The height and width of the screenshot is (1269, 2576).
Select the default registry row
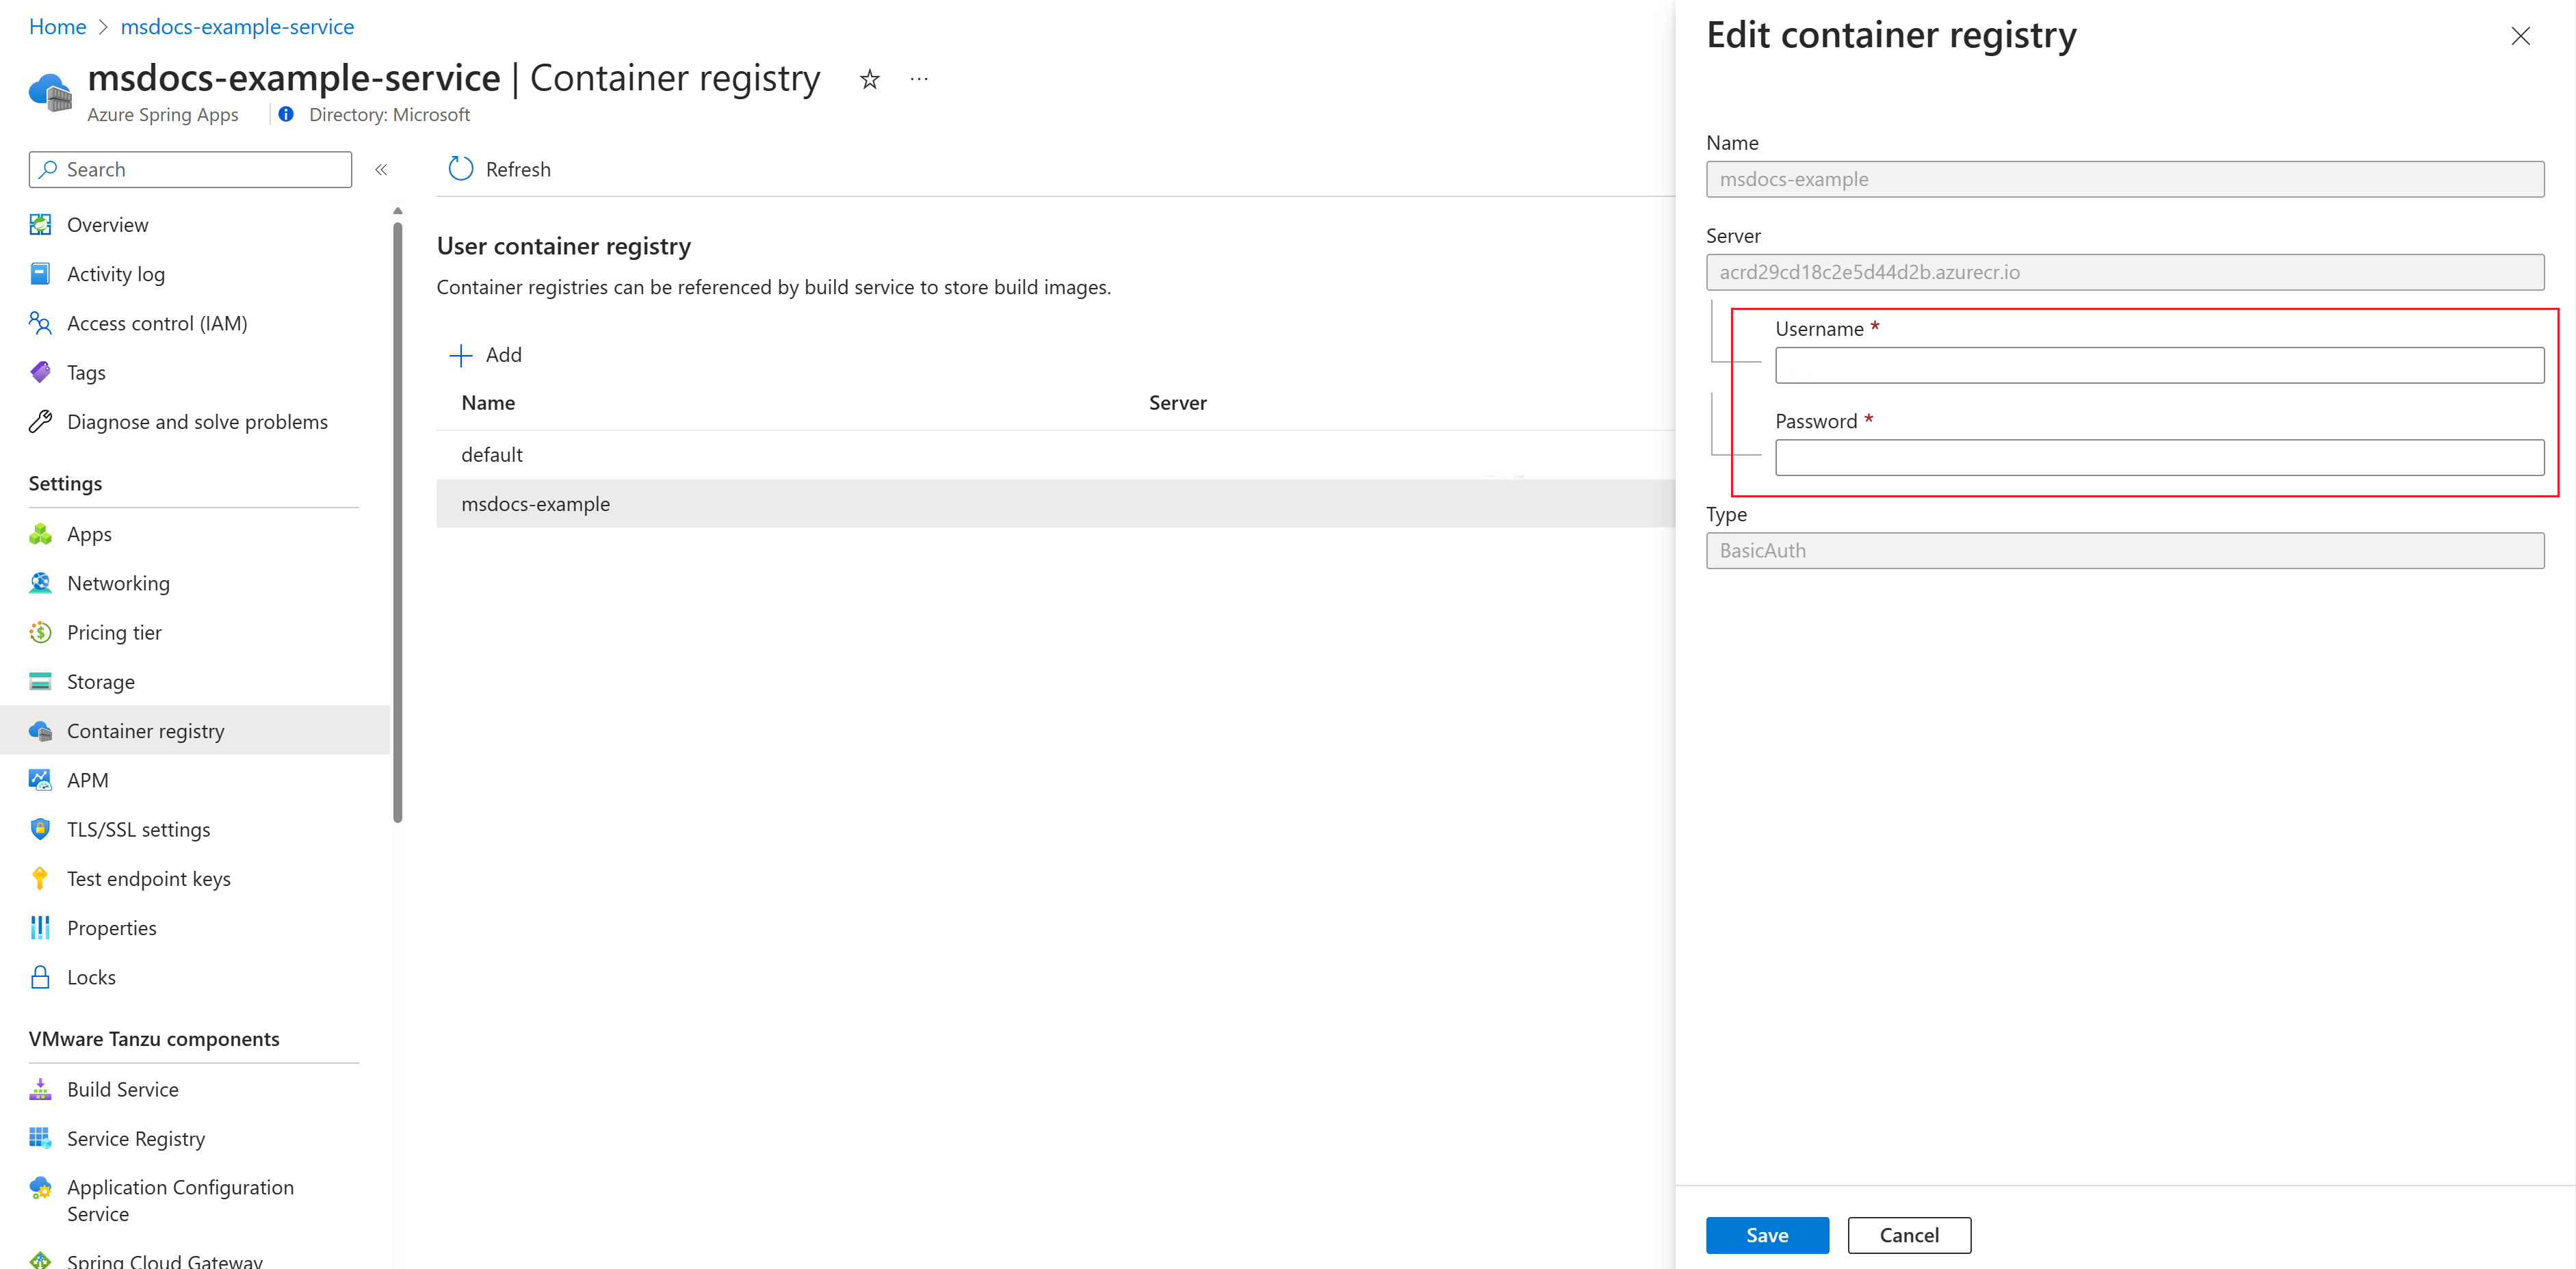1055,455
